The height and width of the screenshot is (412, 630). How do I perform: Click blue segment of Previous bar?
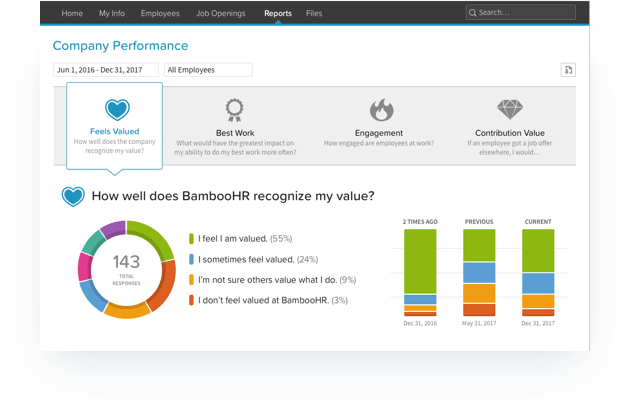click(479, 273)
